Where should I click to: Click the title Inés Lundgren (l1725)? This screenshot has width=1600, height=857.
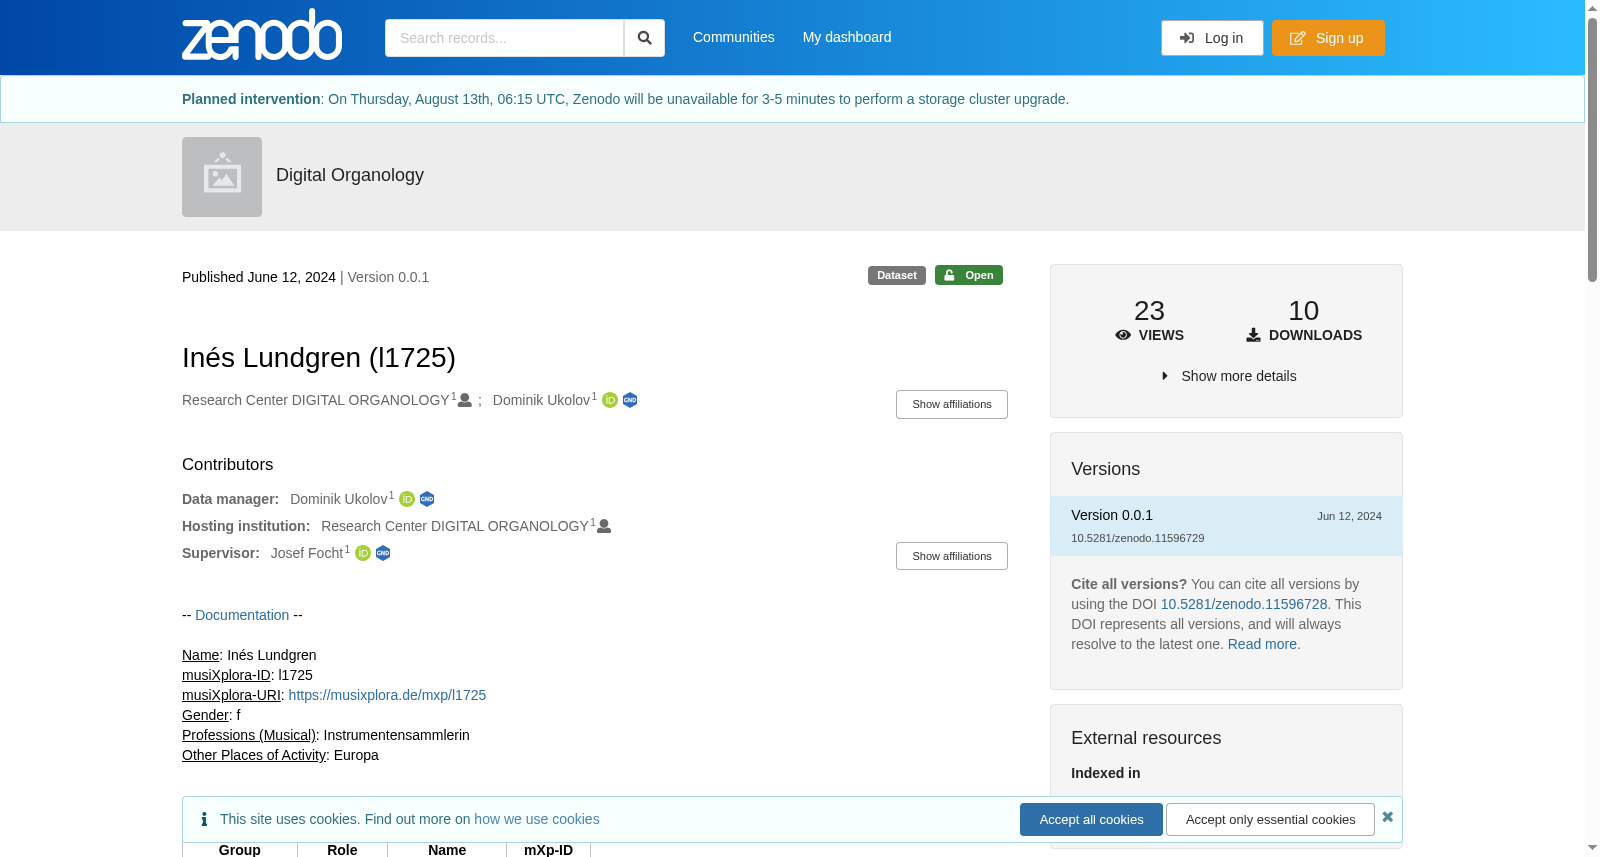pyautogui.click(x=319, y=357)
